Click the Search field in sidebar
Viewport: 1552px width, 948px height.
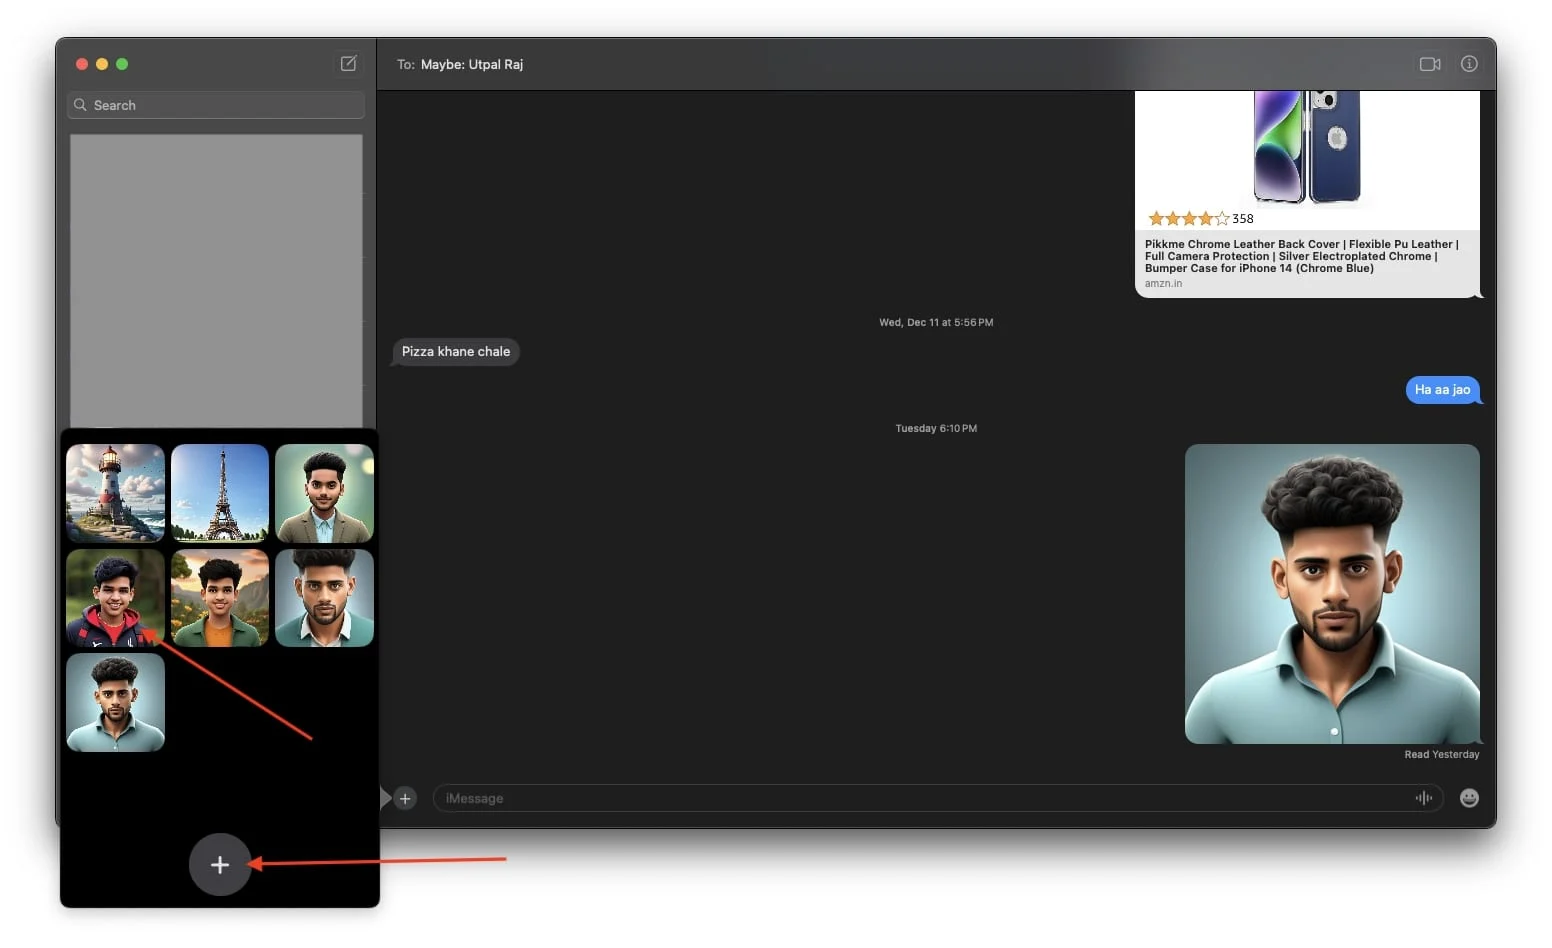coord(216,105)
